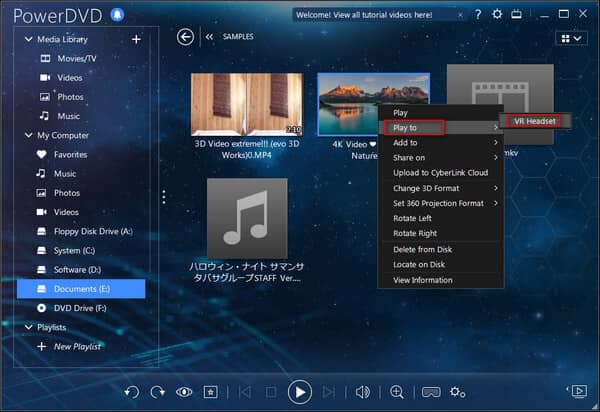The width and height of the screenshot is (600, 412).
Task: Open the thumbnail view options dropdown
Action: [571, 38]
